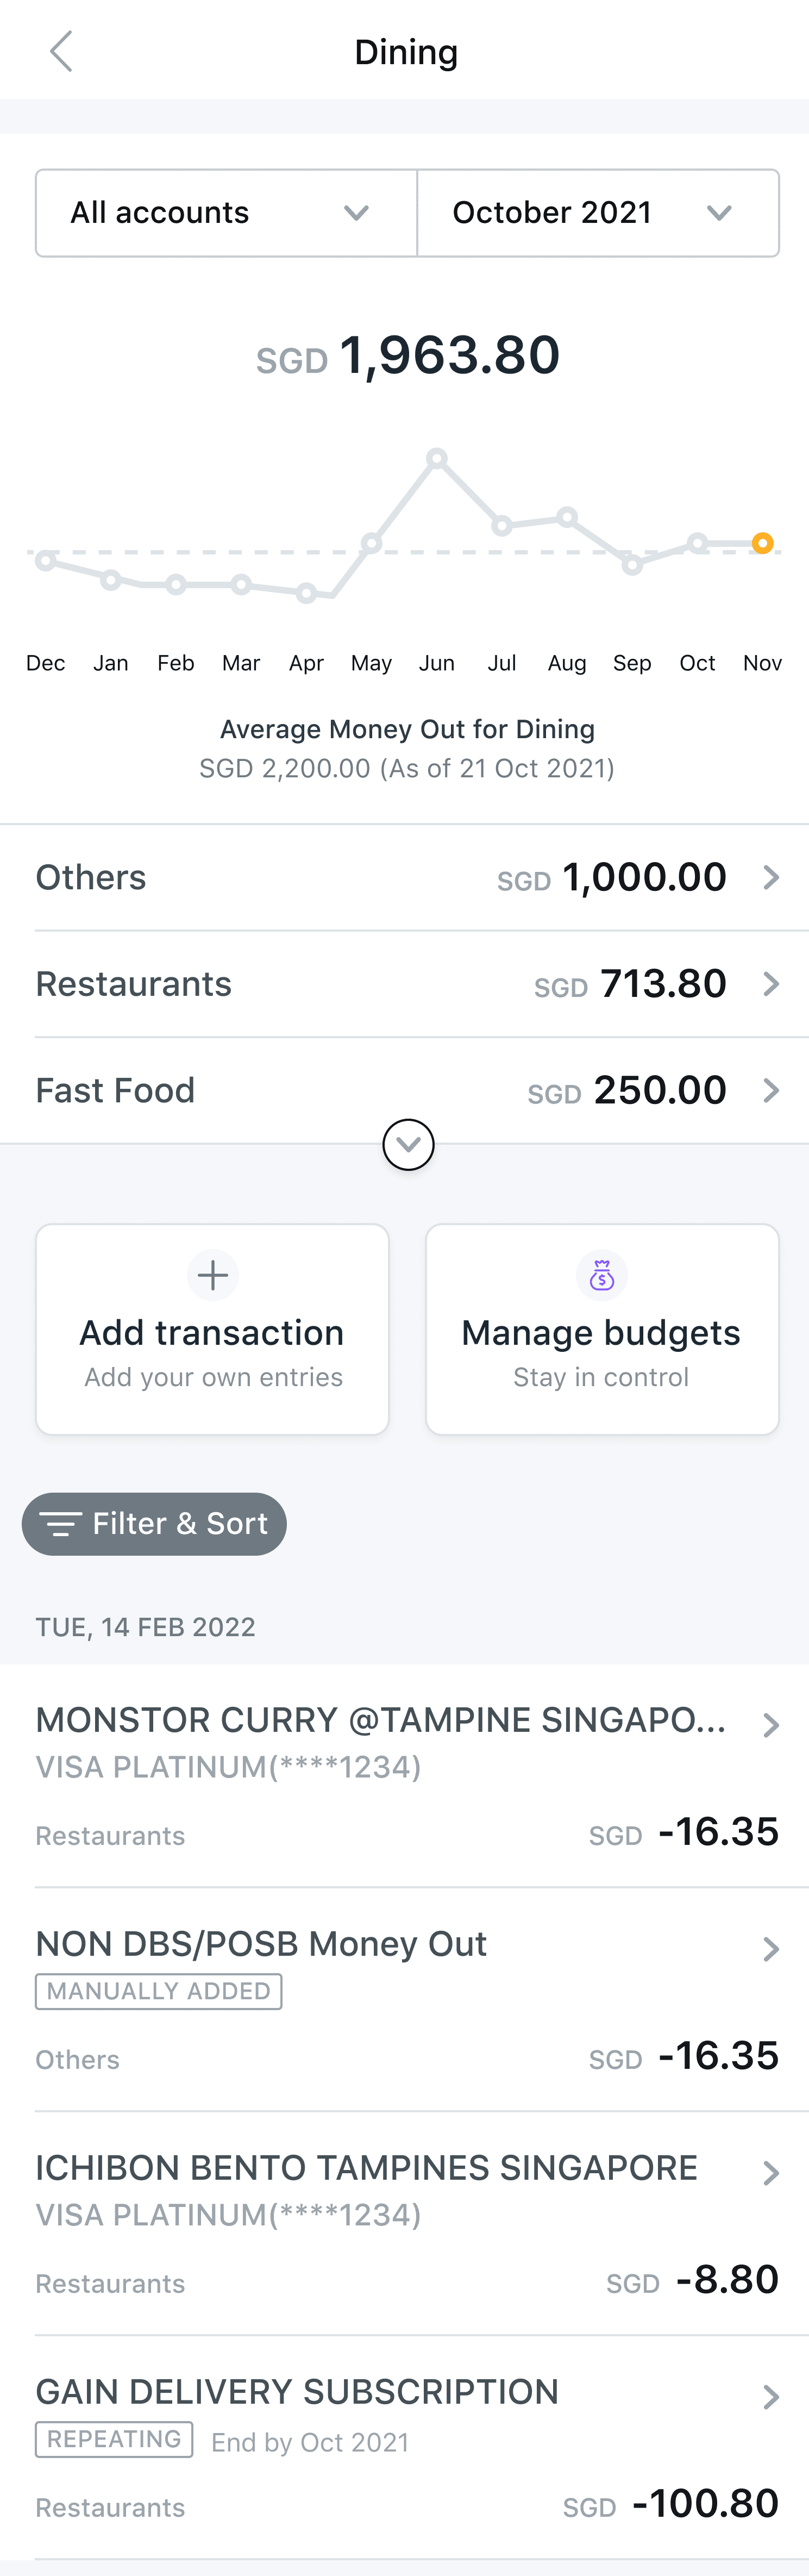Viewport: 809px width, 2576px height.
Task: Open Fast Food category chevron arrow
Action: [x=770, y=1090]
